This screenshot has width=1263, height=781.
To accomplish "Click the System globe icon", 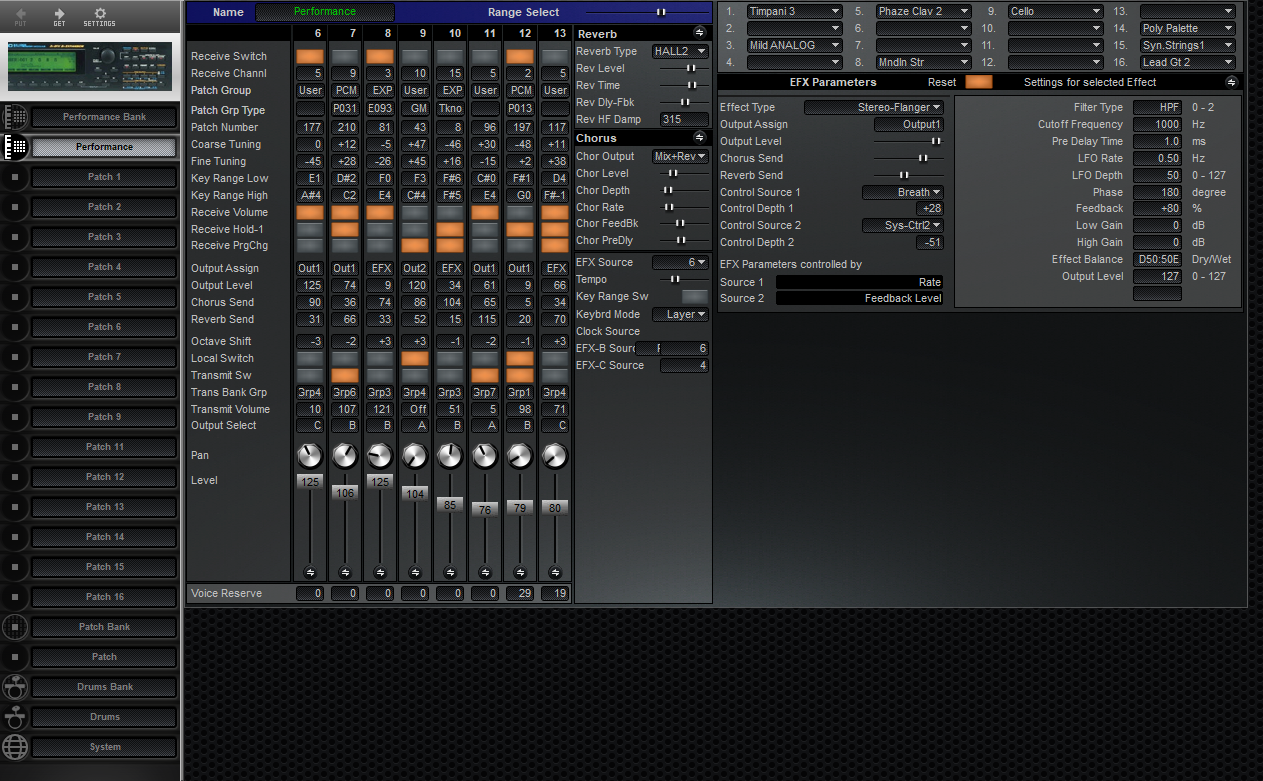I will 15,747.
